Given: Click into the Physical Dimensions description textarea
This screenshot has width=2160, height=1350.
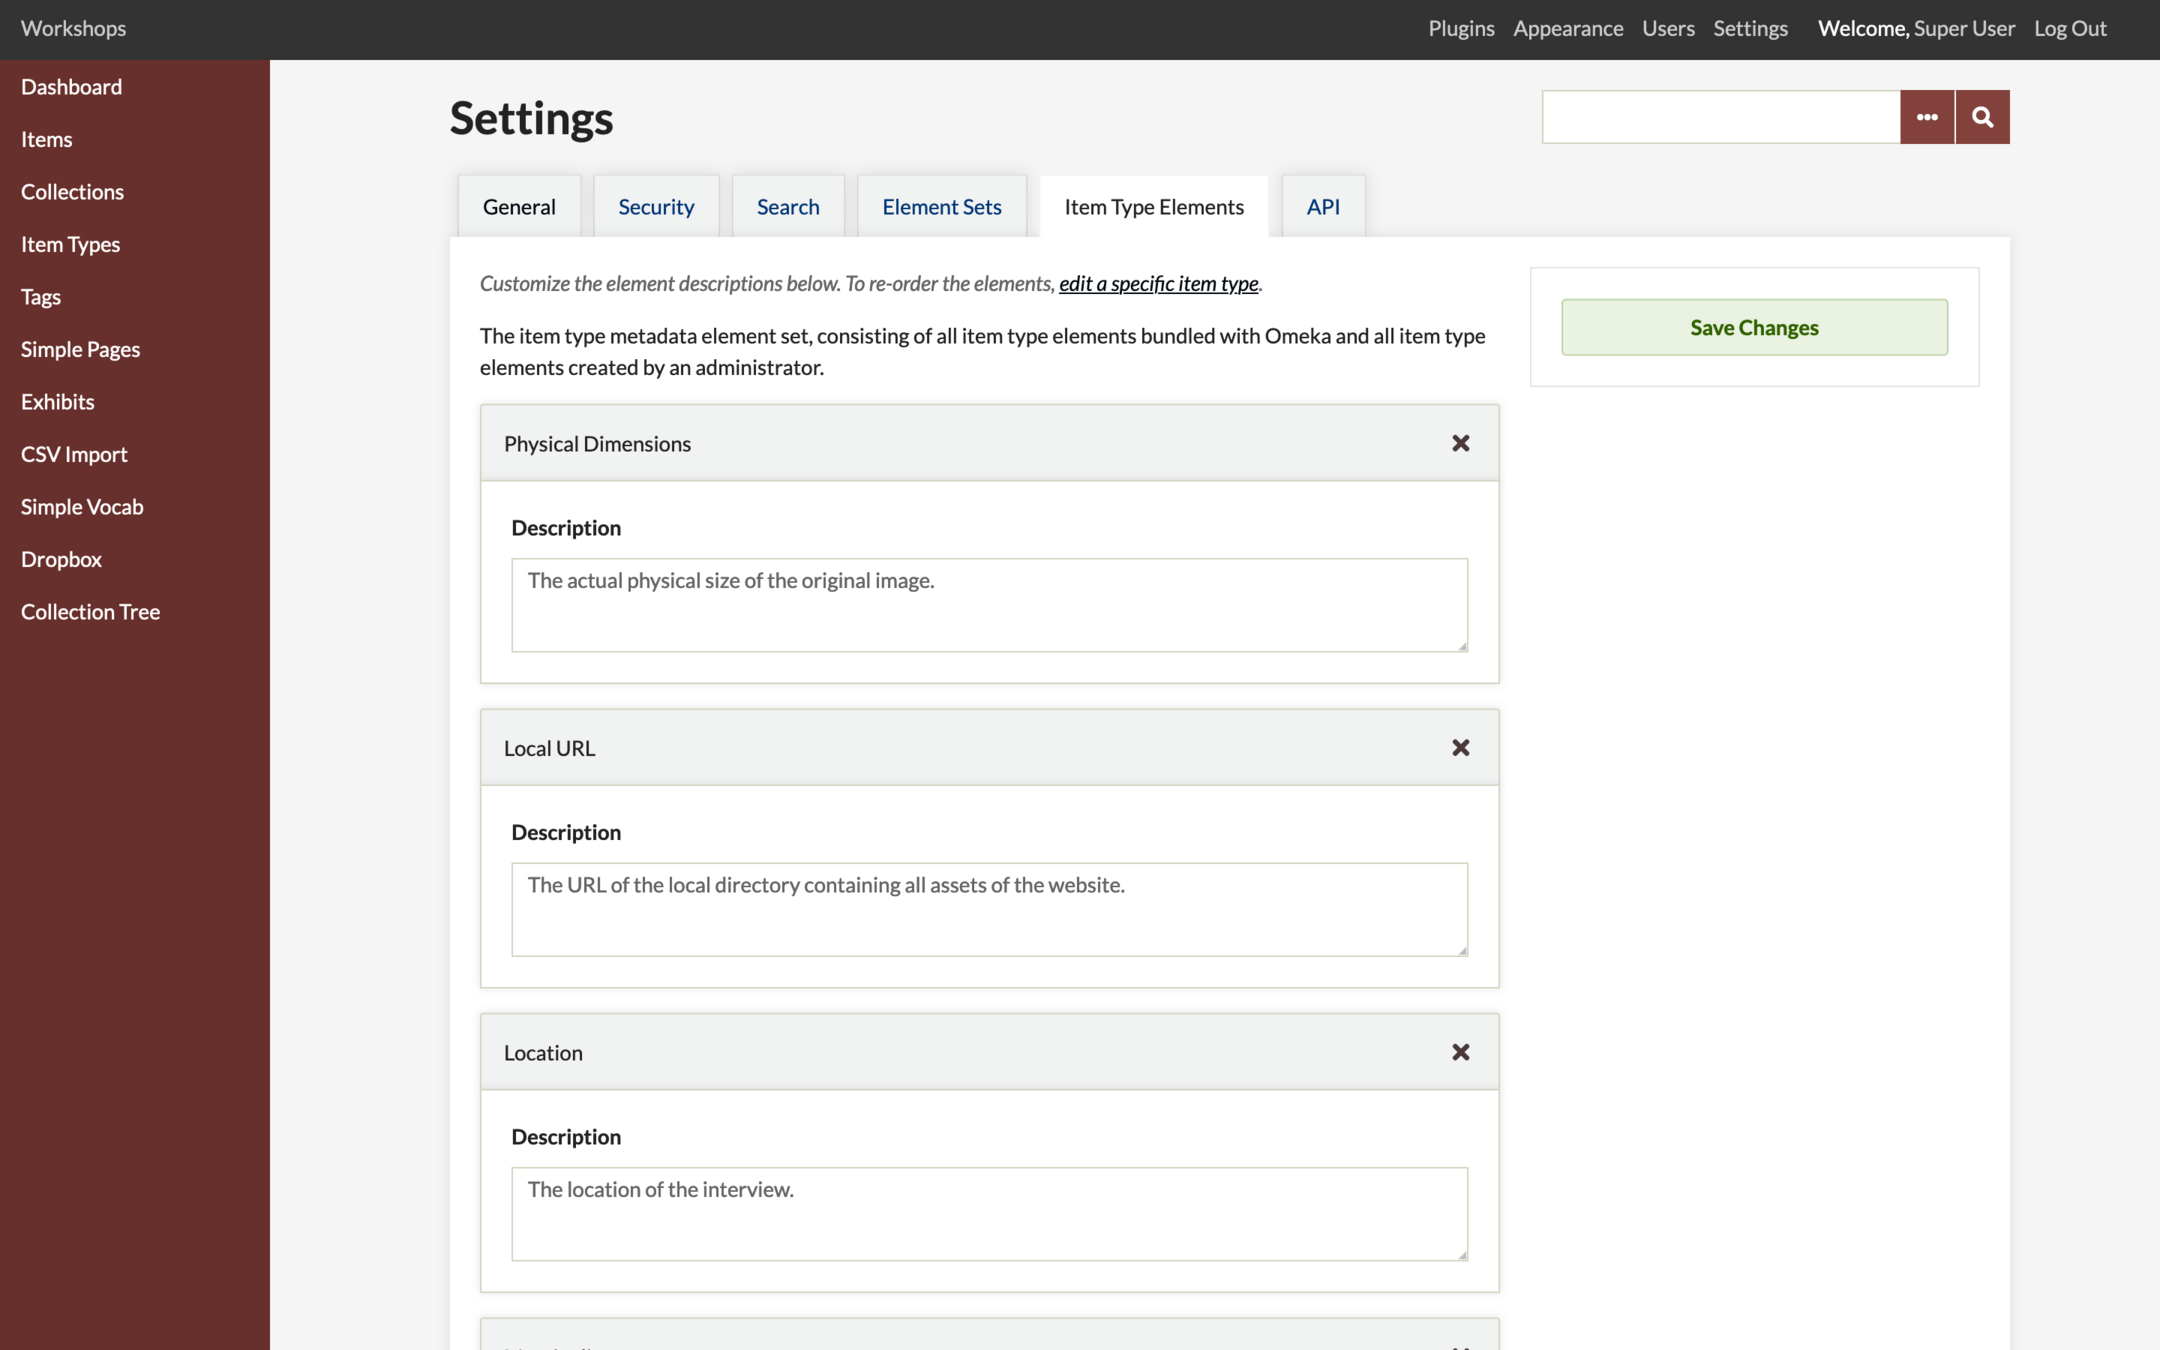Looking at the screenshot, I should pyautogui.click(x=989, y=605).
